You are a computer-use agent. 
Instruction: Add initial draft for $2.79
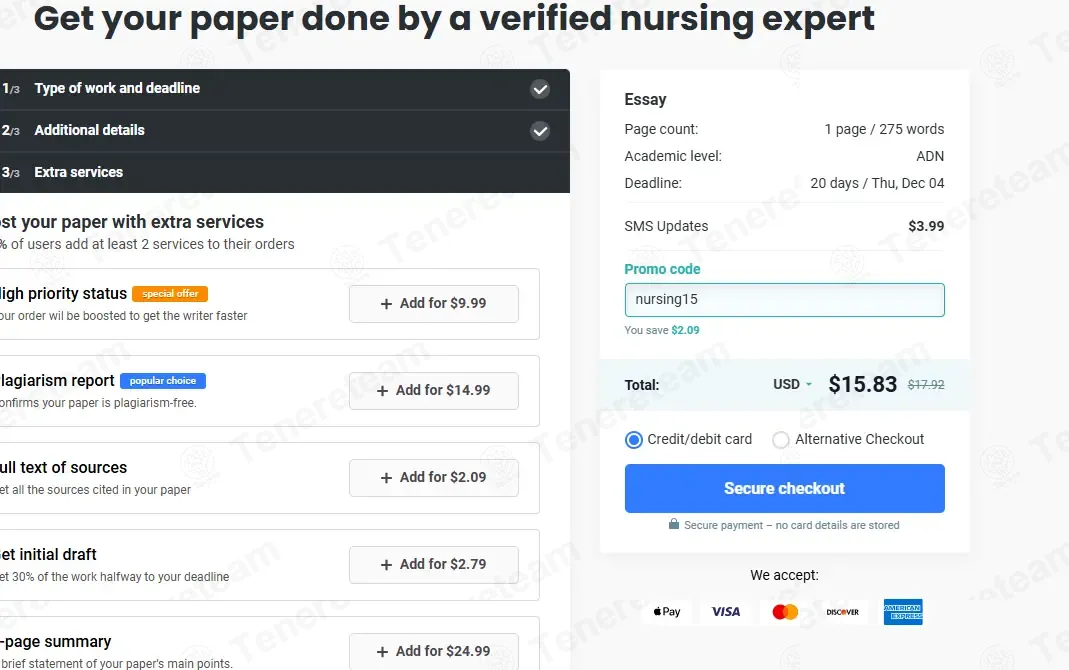click(x=433, y=565)
